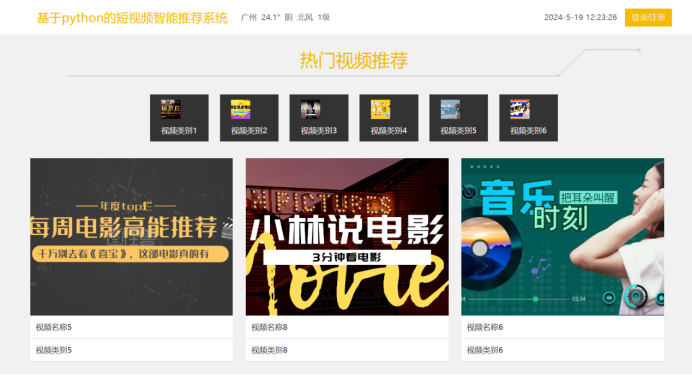Click the 热门视频推荐 section heading

coord(354,60)
